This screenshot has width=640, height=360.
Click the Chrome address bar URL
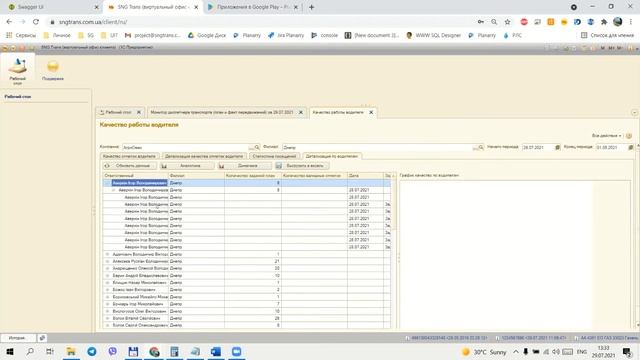coord(93,22)
